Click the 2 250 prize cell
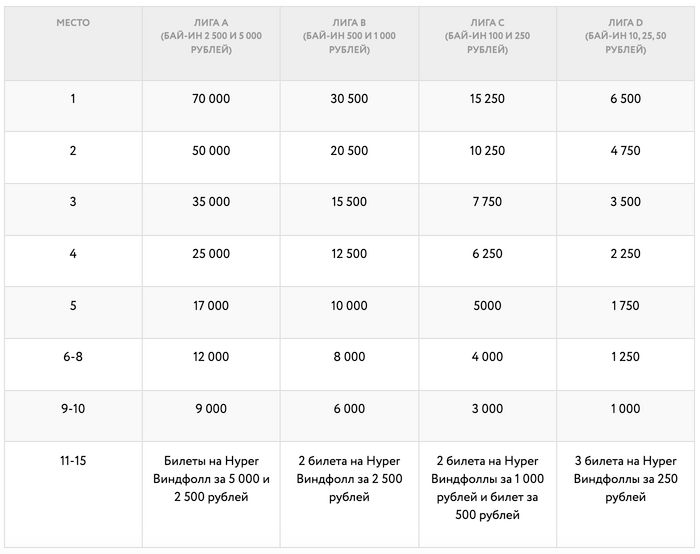700x554 pixels. click(x=624, y=254)
